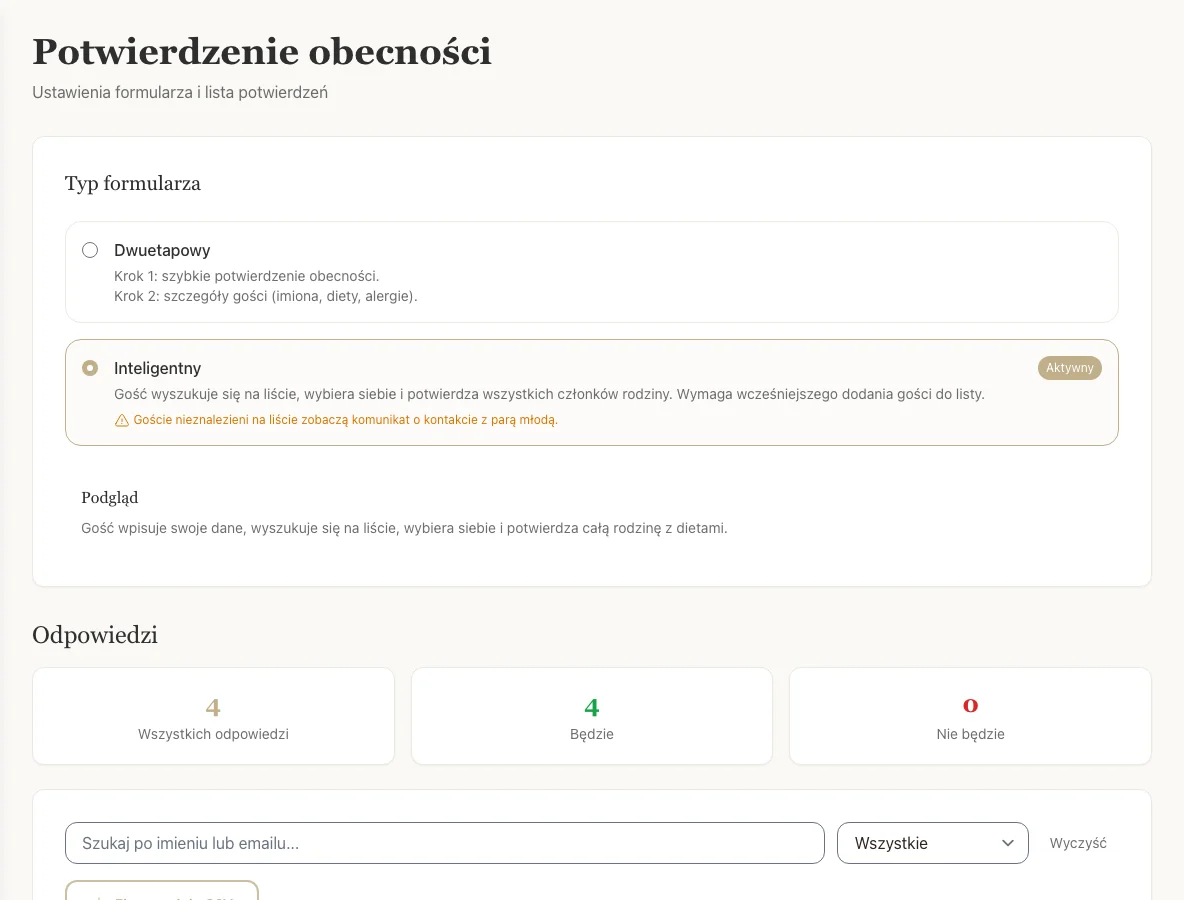Click the Odpowiedzi section heading
Screen dimensions: 1184x900
(94, 634)
